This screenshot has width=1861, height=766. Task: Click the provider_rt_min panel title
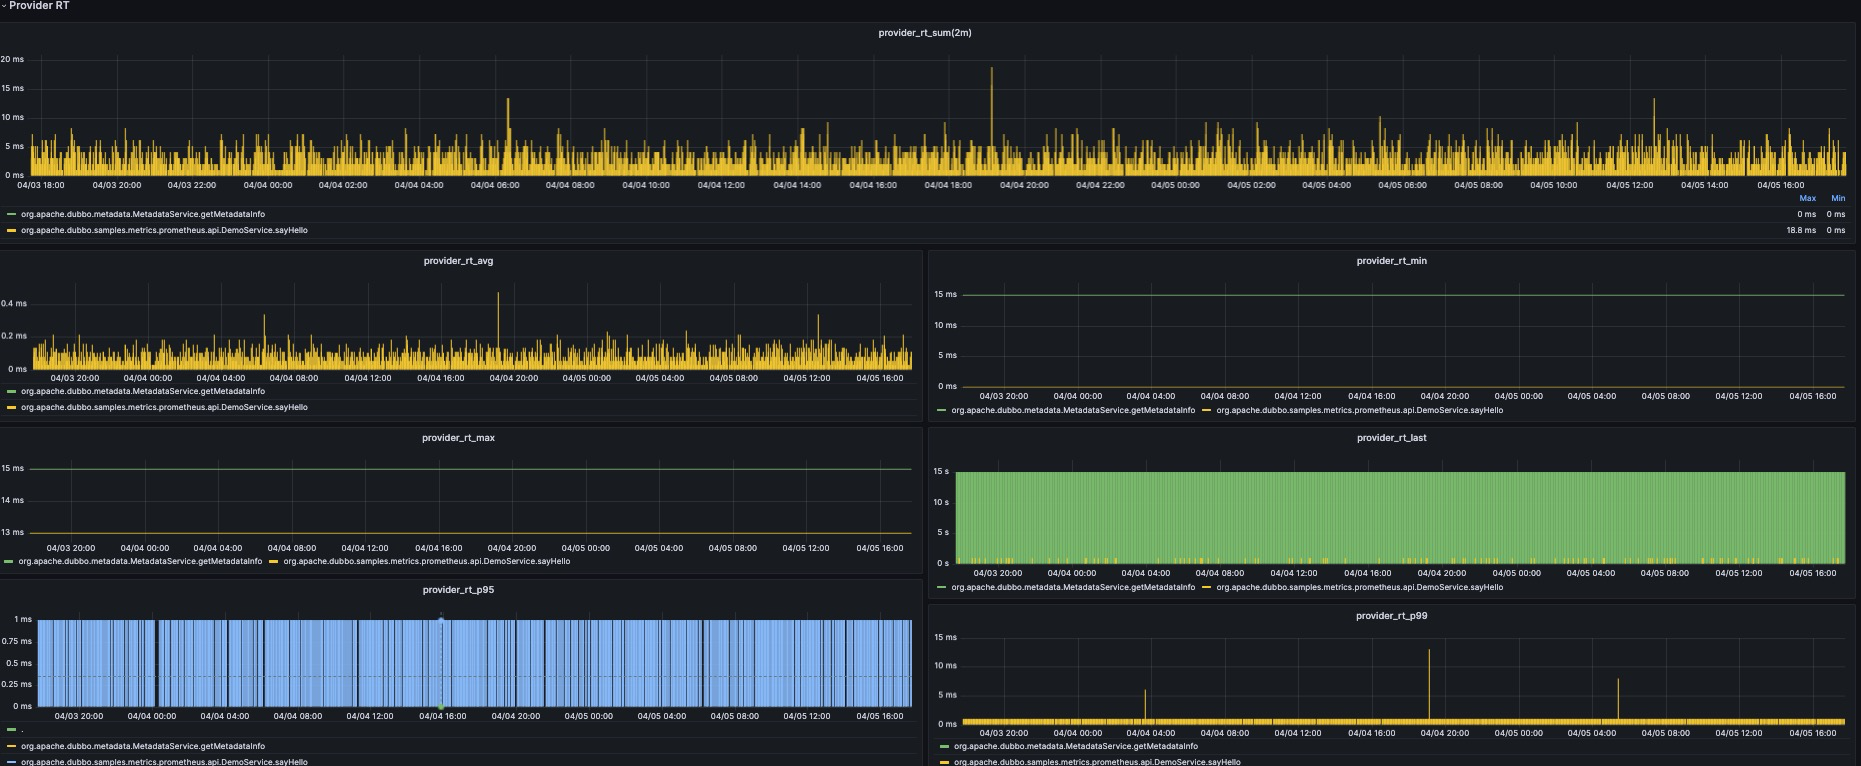(1391, 261)
